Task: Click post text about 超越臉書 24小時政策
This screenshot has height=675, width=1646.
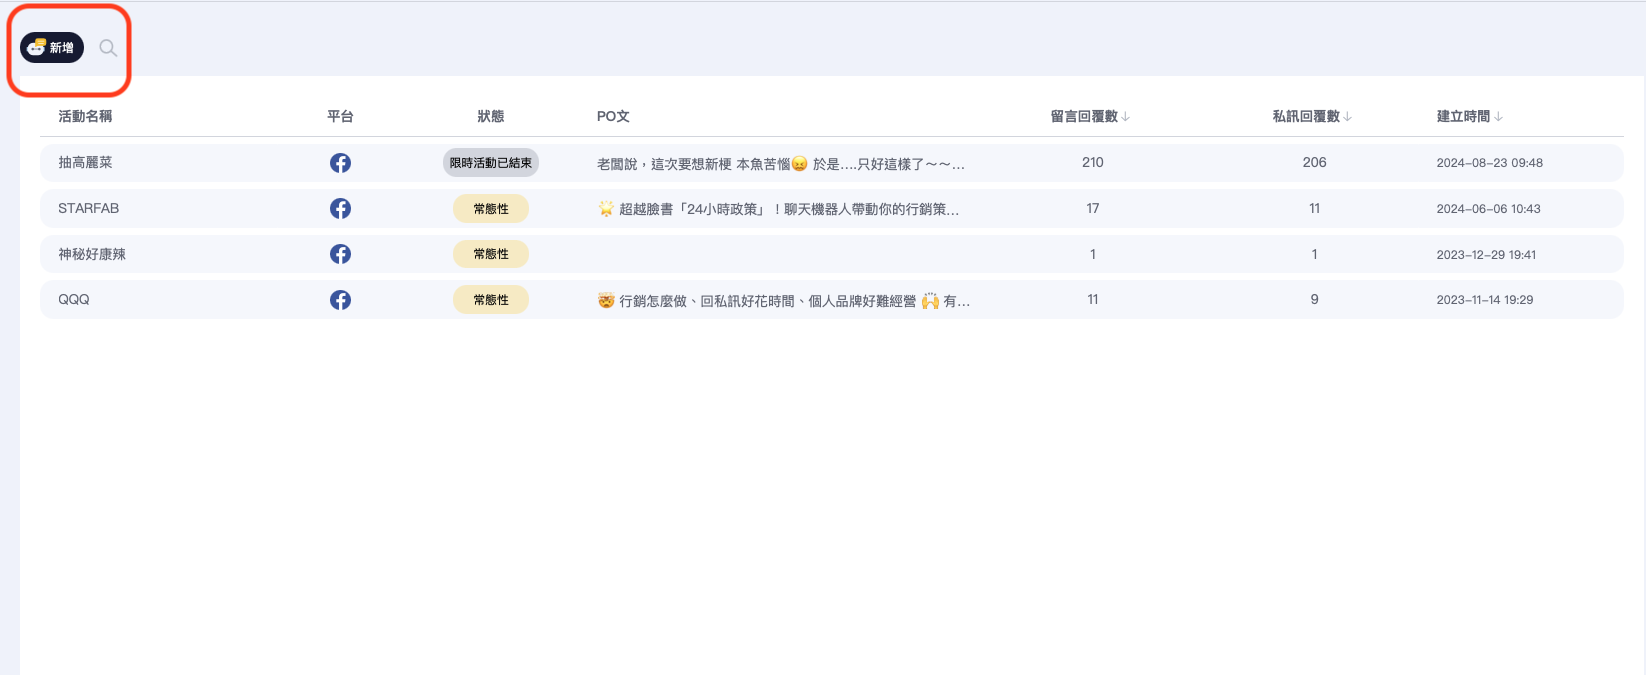Action: pyautogui.click(x=778, y=209)
